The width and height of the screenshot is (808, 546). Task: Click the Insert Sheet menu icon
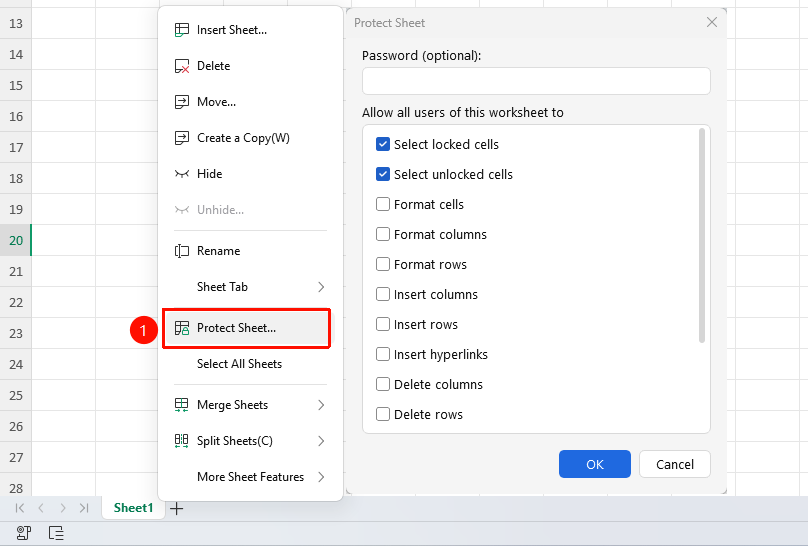click(x=181, y=30)
